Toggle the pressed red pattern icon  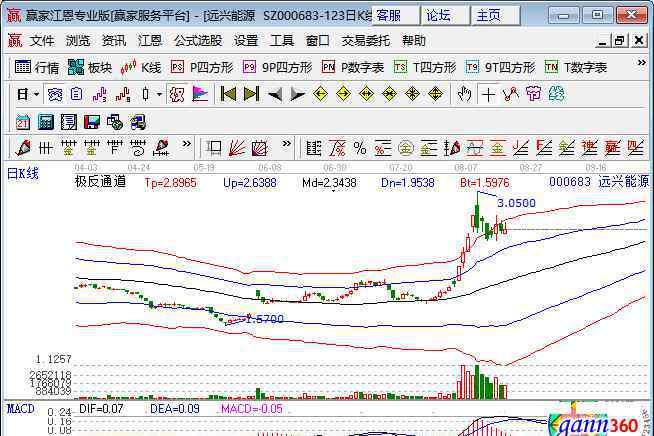click(177, 94)
